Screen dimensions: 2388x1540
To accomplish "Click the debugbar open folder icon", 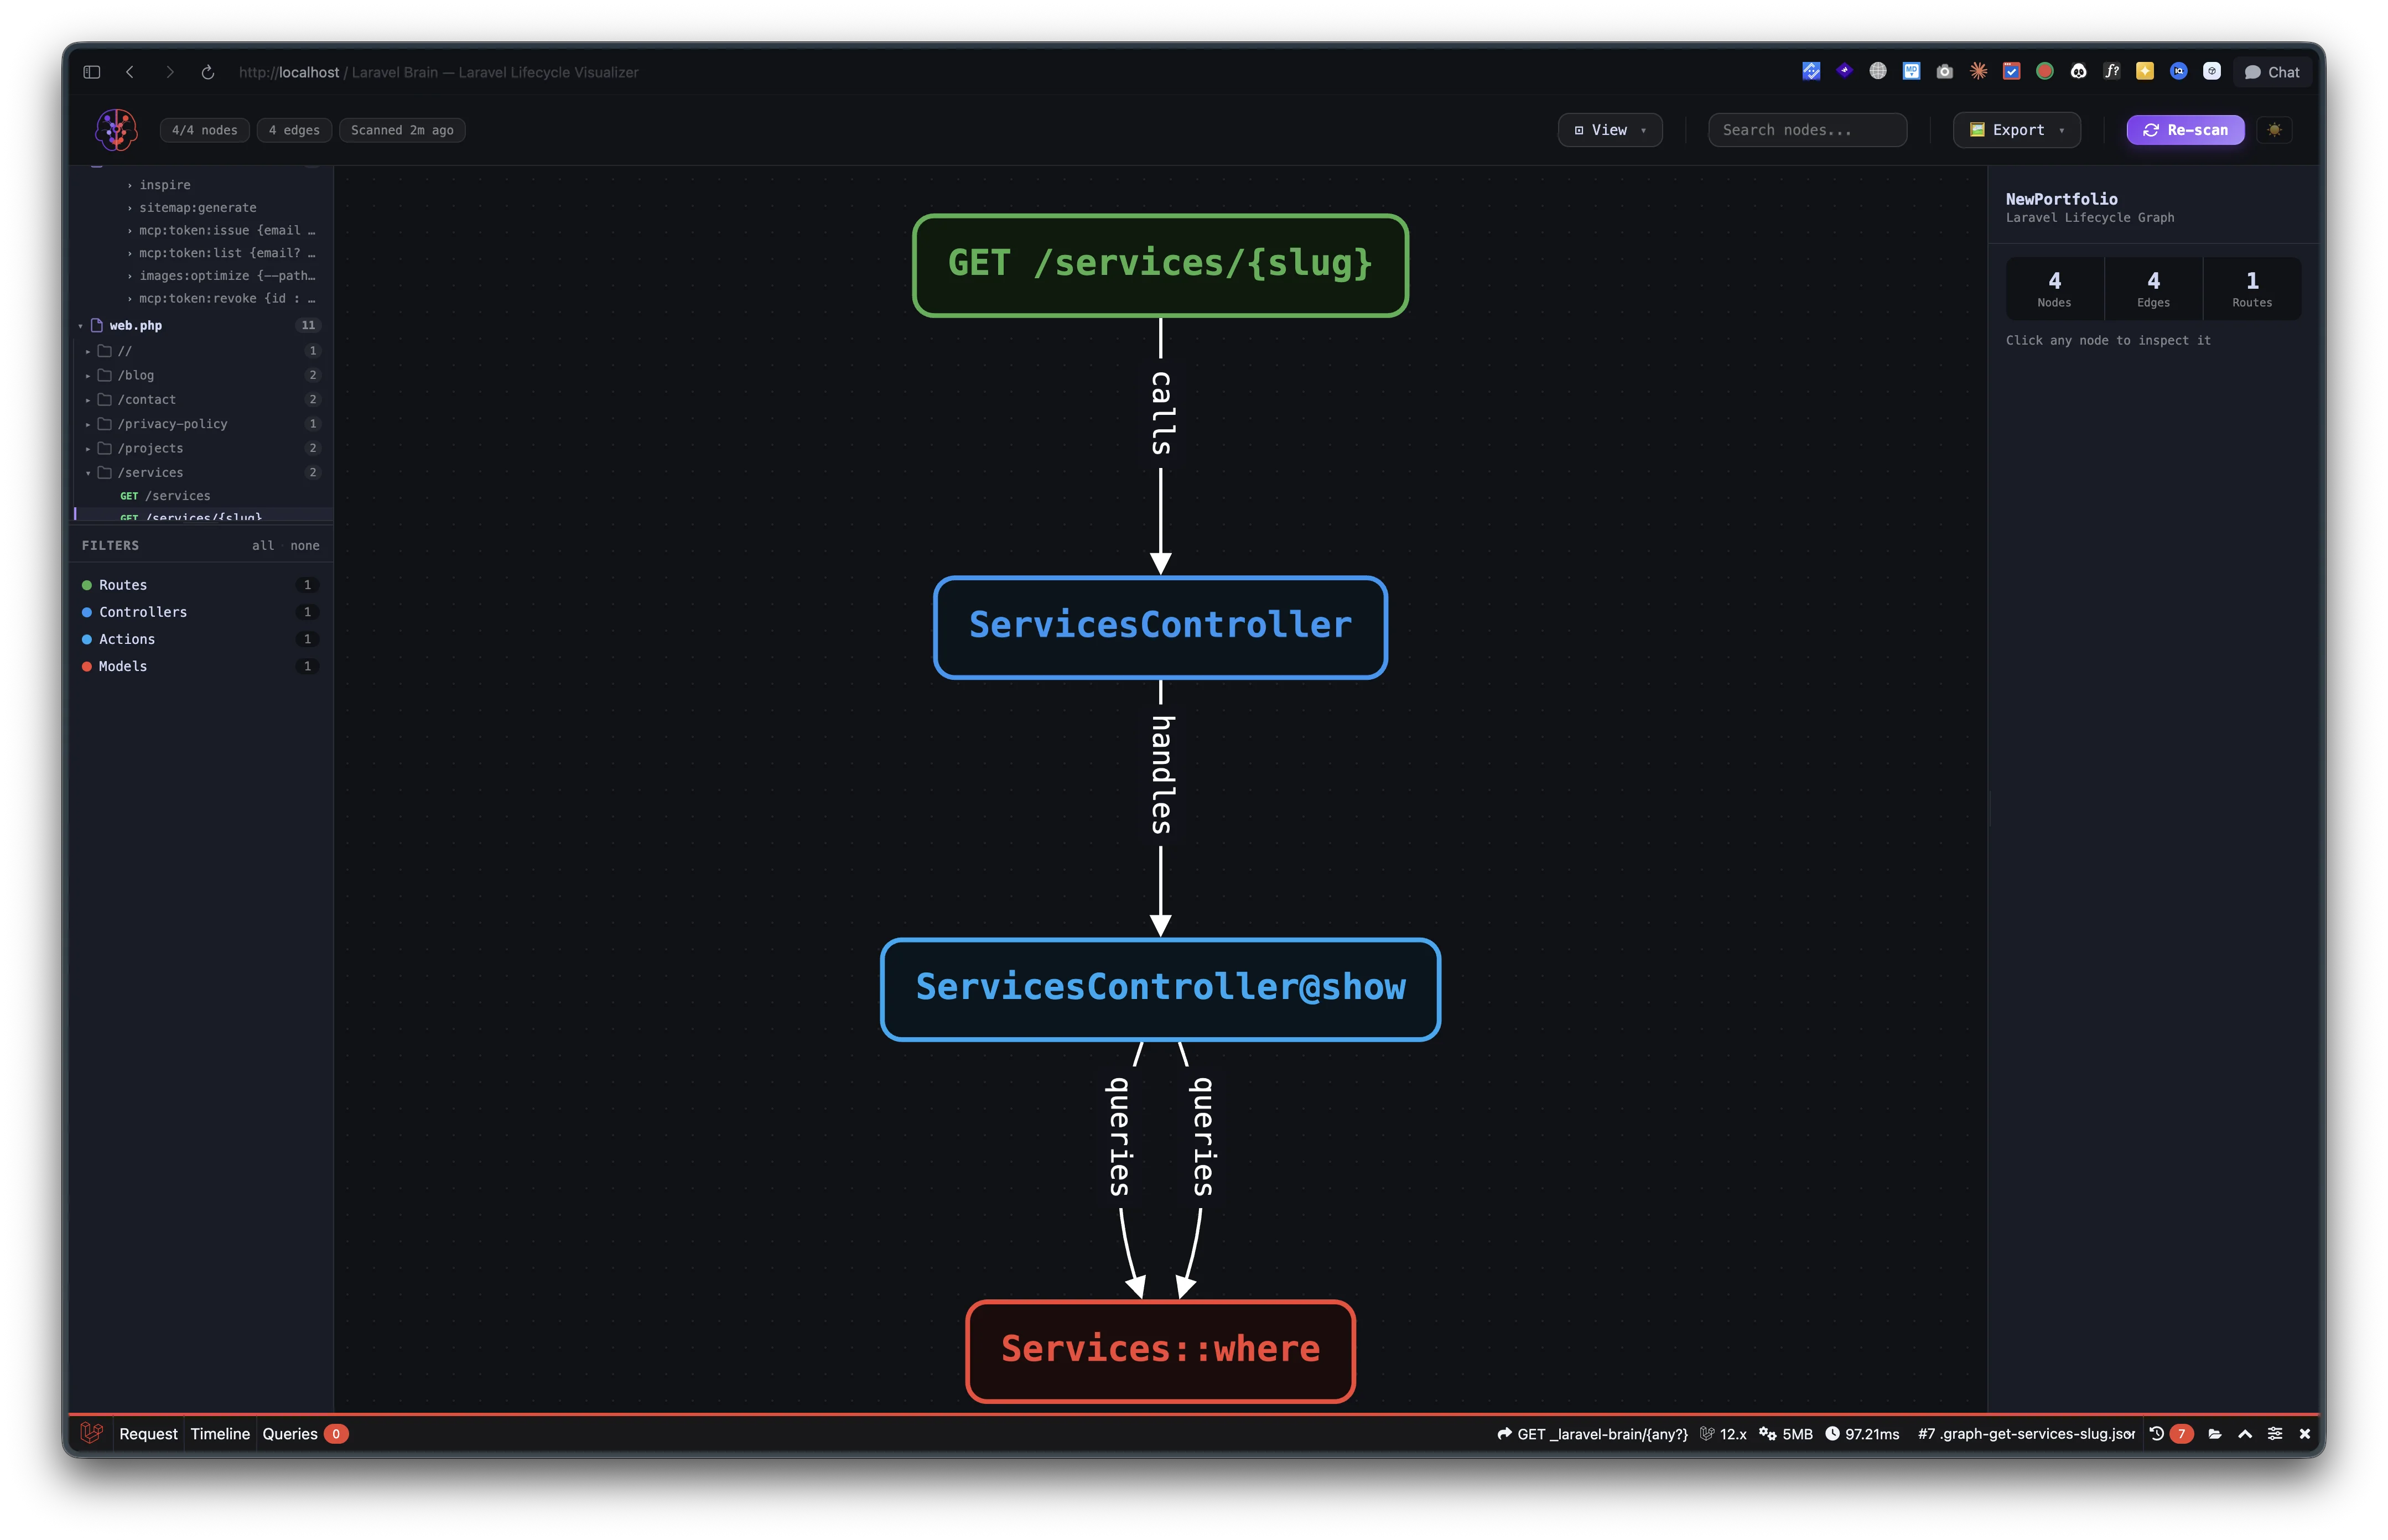I will pos(2215,1433).
